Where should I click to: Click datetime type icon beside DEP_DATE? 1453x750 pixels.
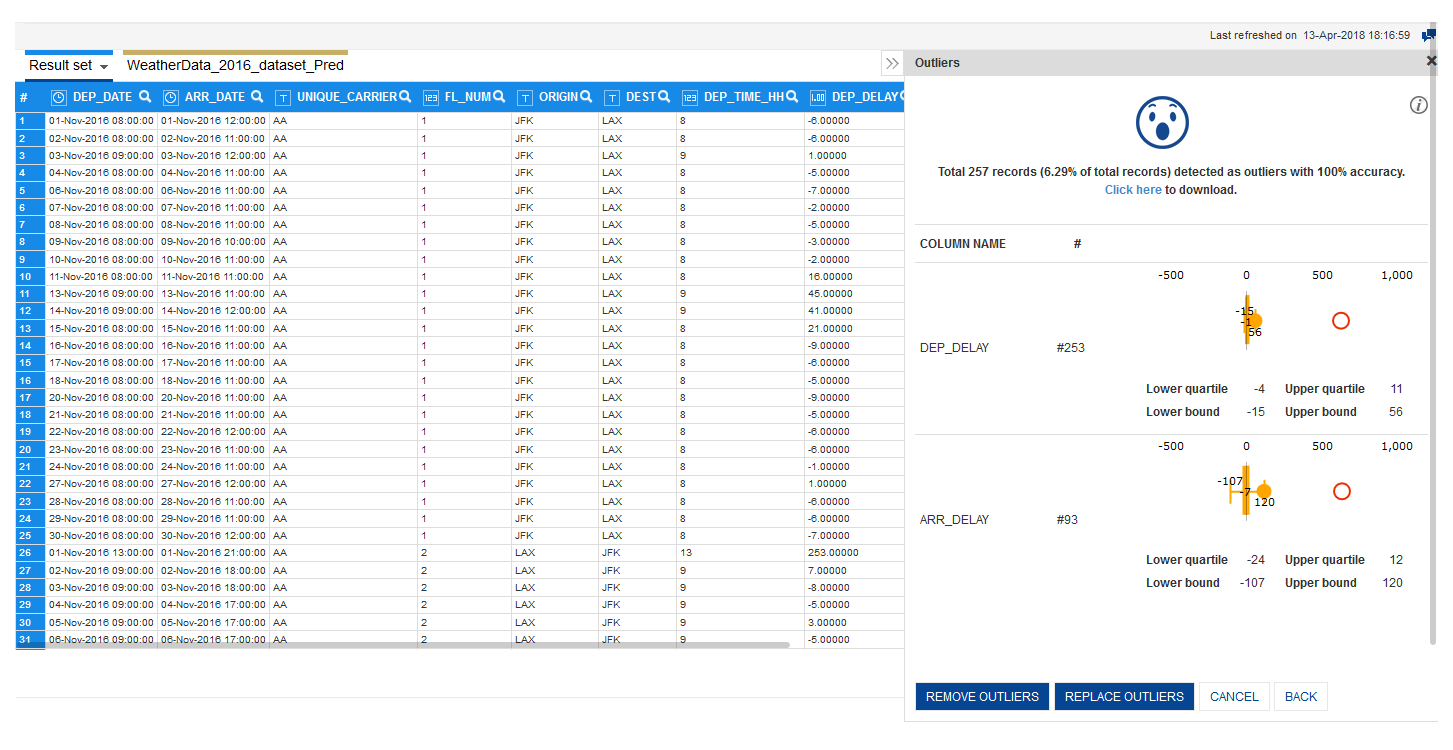pos(59,98)
